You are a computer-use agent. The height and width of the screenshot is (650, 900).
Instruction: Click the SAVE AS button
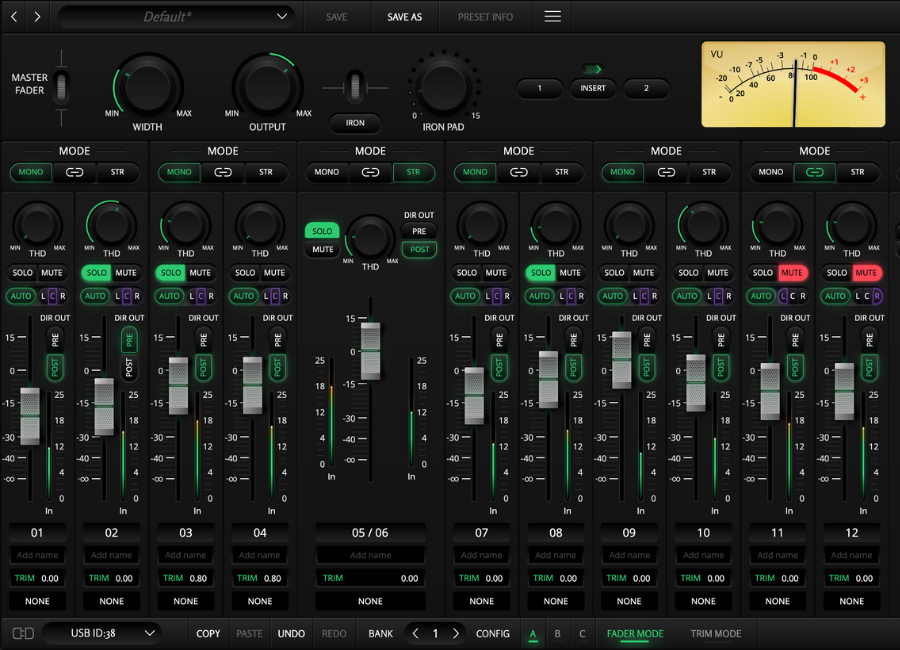coord(404,17)
